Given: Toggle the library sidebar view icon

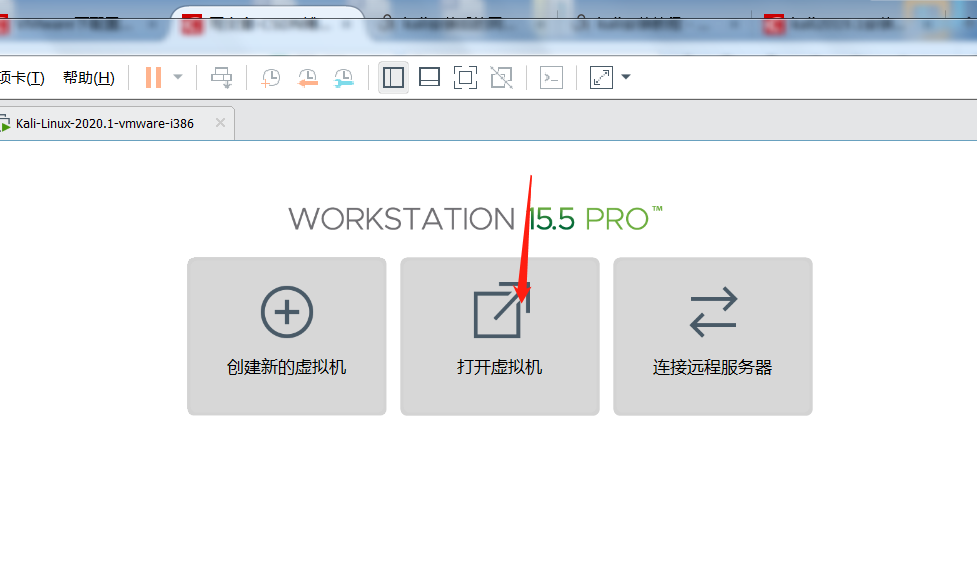Looking at the screenshot, I should click(x=393, y=78).
